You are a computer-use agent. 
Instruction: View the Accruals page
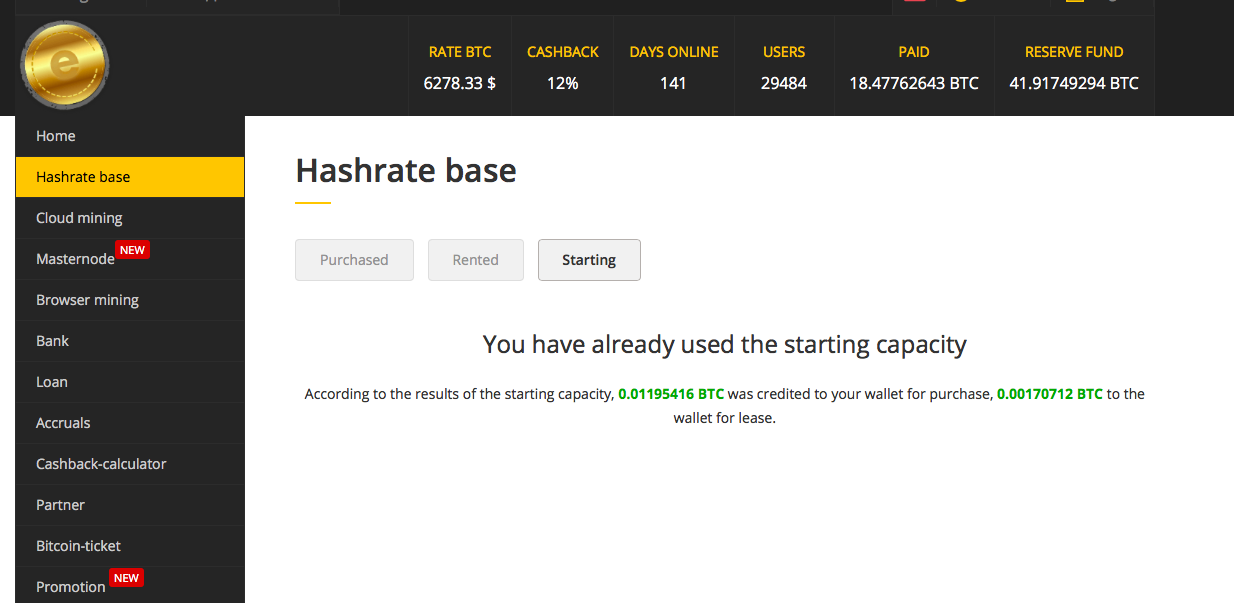[130, 423]
